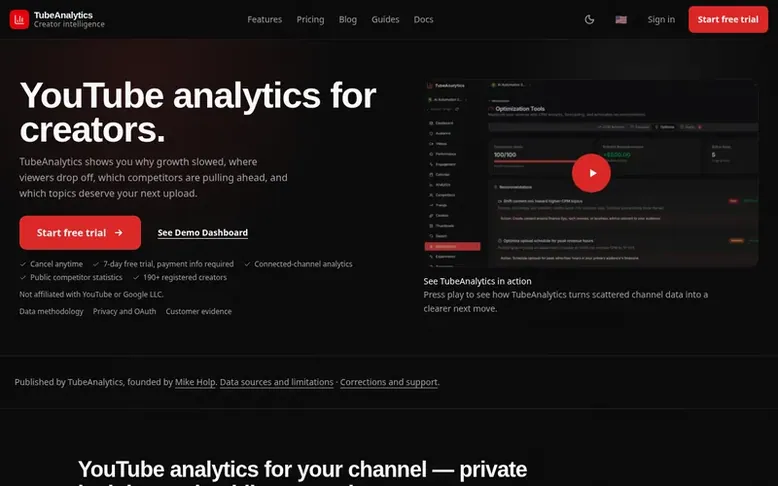The height and width of the screenshot is (486, 778).
Task: Open the Blog link in navigation
Action: (x=348, y=19)
